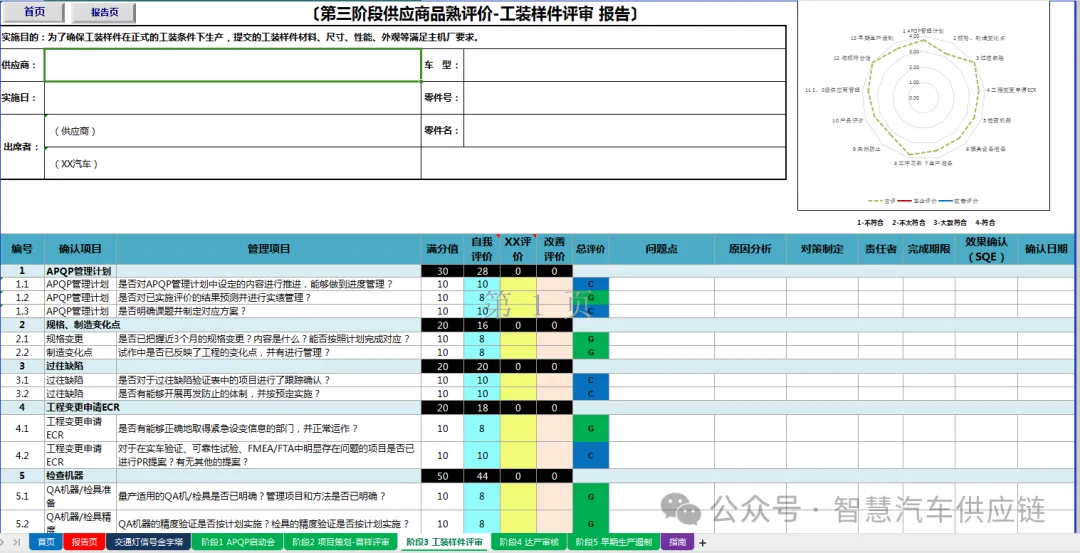This screenshot has width=1080, height=553.
Task: Click the question text in row 4.2
Action: click(x=267, y=455)
